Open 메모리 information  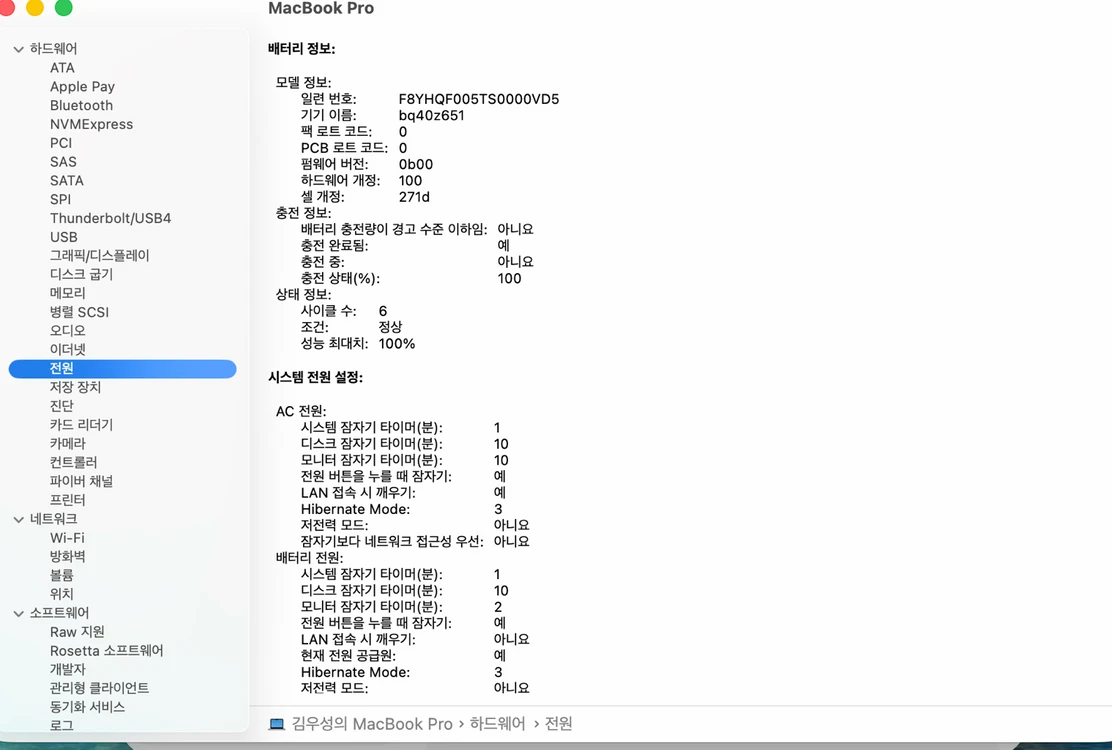point(67,293)
